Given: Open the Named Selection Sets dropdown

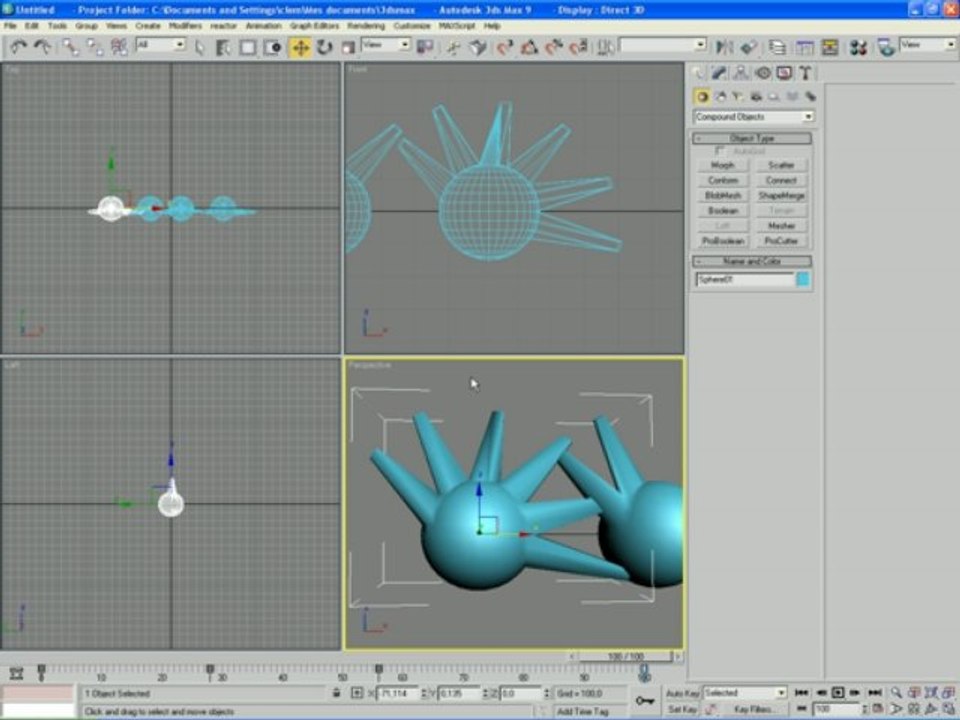Looking at the screenshot, I should pyautogui.click(x=663, y=45).
